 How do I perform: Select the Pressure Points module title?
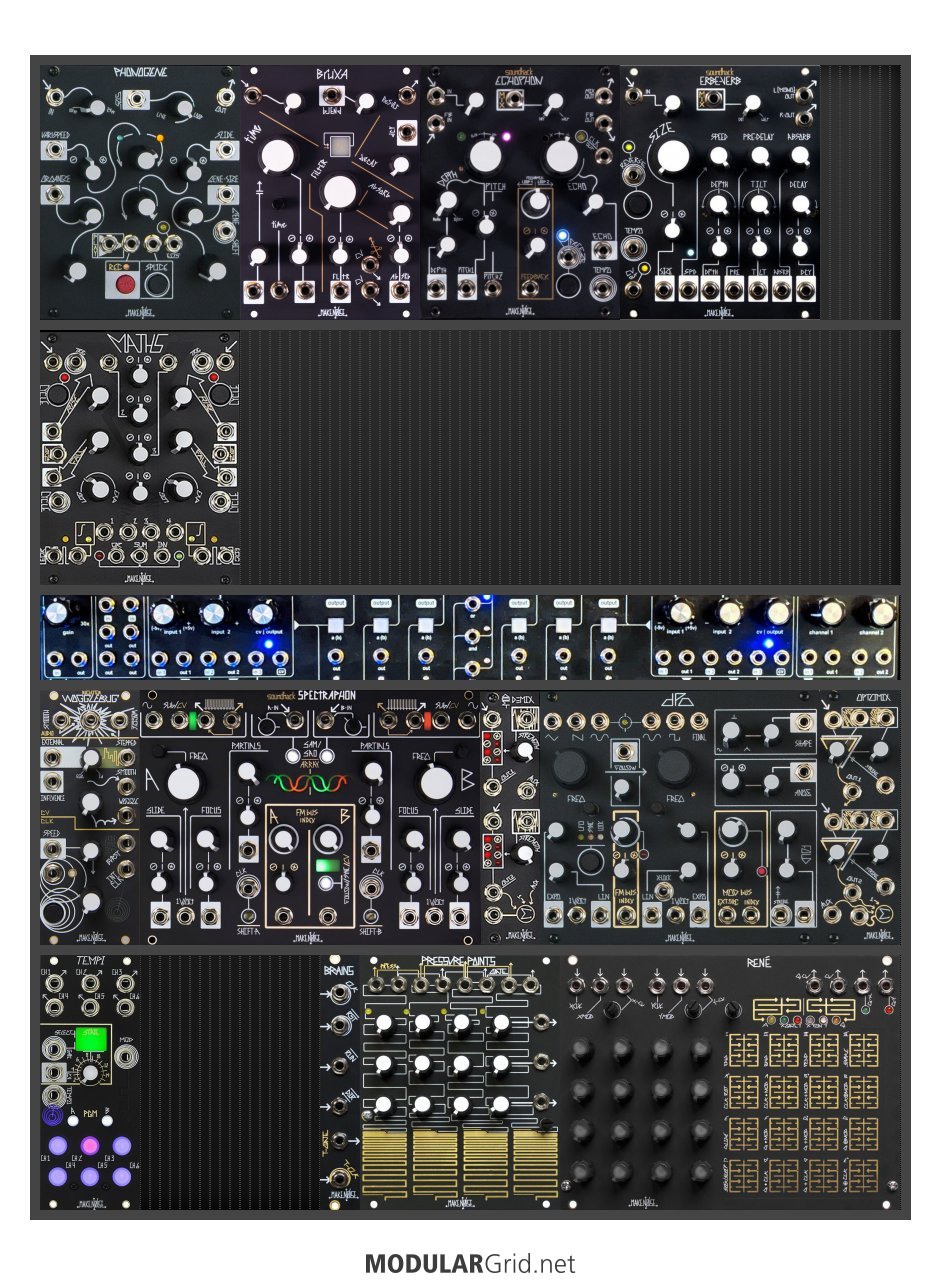[456, 962]
